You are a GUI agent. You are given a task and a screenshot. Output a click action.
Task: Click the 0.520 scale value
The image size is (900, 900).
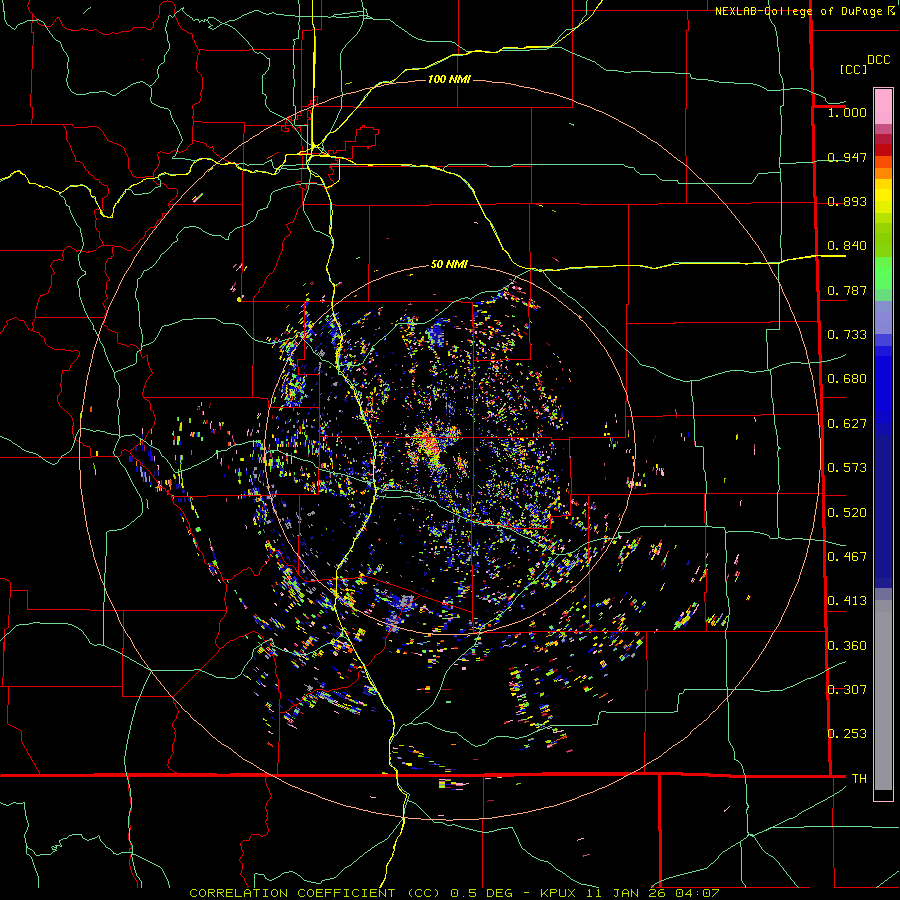(847, 513)
